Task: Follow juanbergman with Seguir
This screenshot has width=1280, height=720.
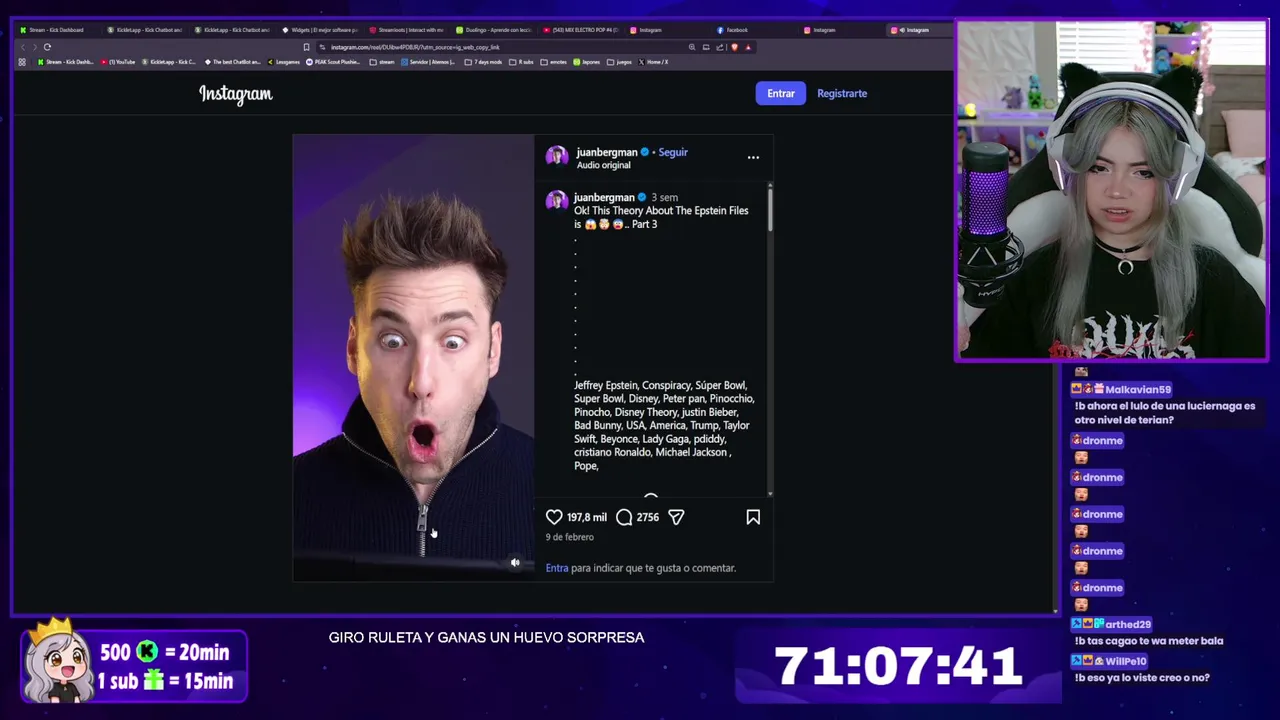Action: click(x=673, y=152)
